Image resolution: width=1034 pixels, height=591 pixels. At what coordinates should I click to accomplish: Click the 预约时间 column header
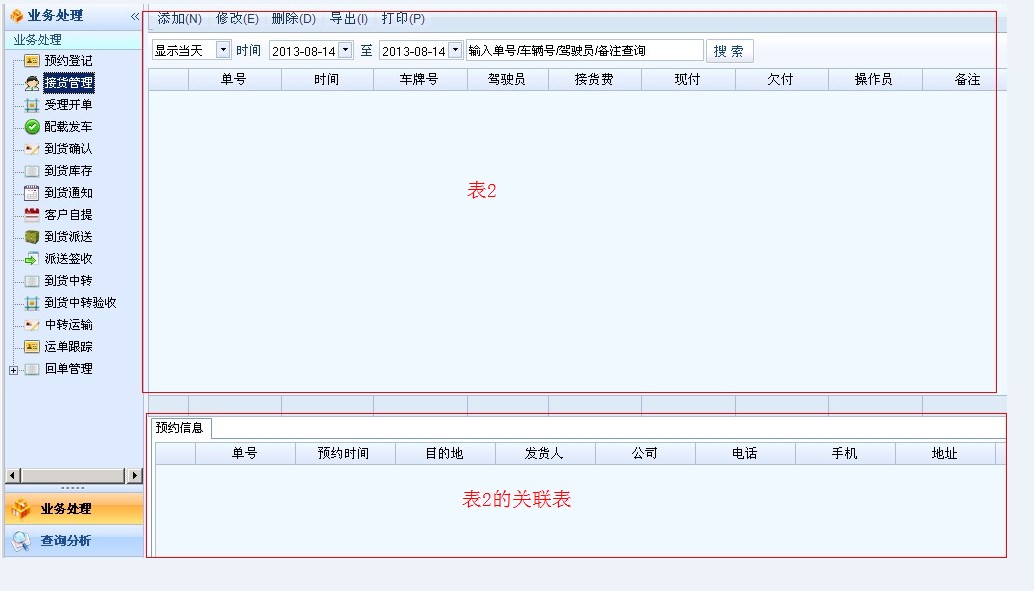coord(345,453)
